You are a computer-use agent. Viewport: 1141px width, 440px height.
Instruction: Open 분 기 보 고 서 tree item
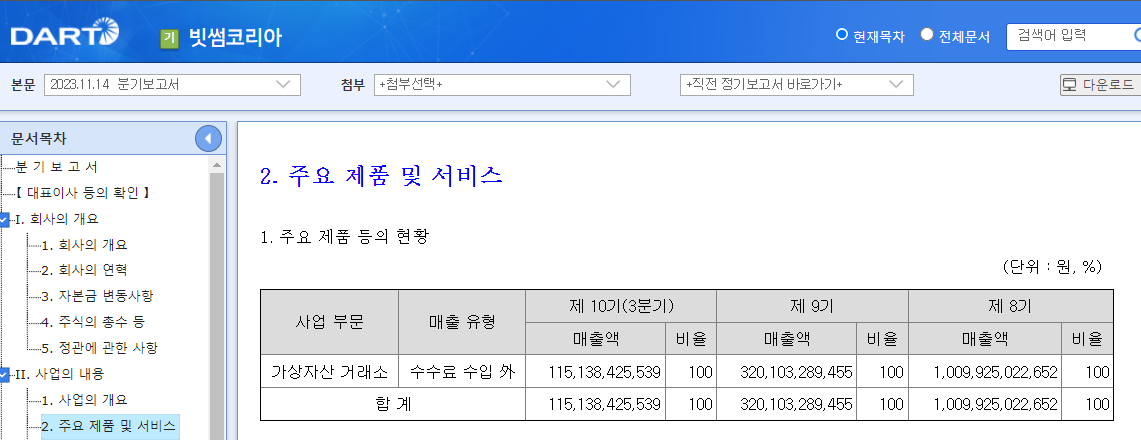coord(57,167)
